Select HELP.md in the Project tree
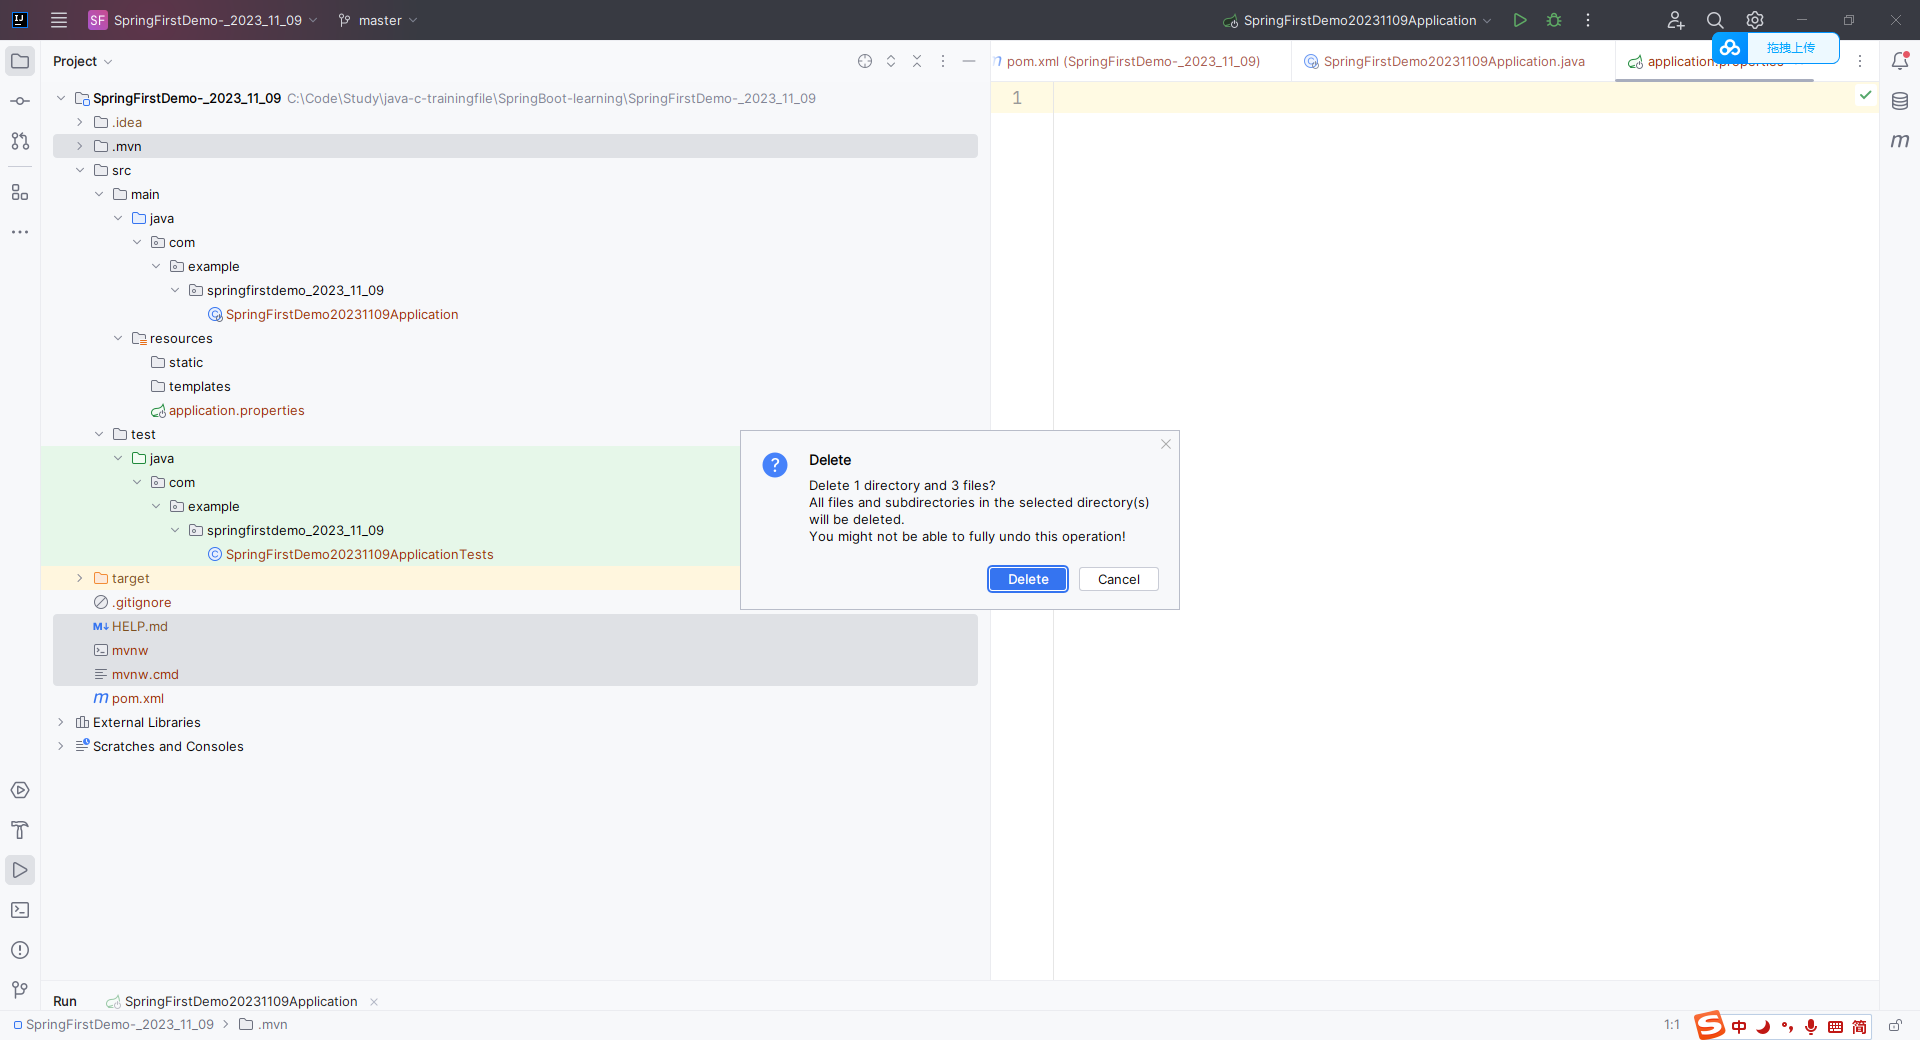 140,626
